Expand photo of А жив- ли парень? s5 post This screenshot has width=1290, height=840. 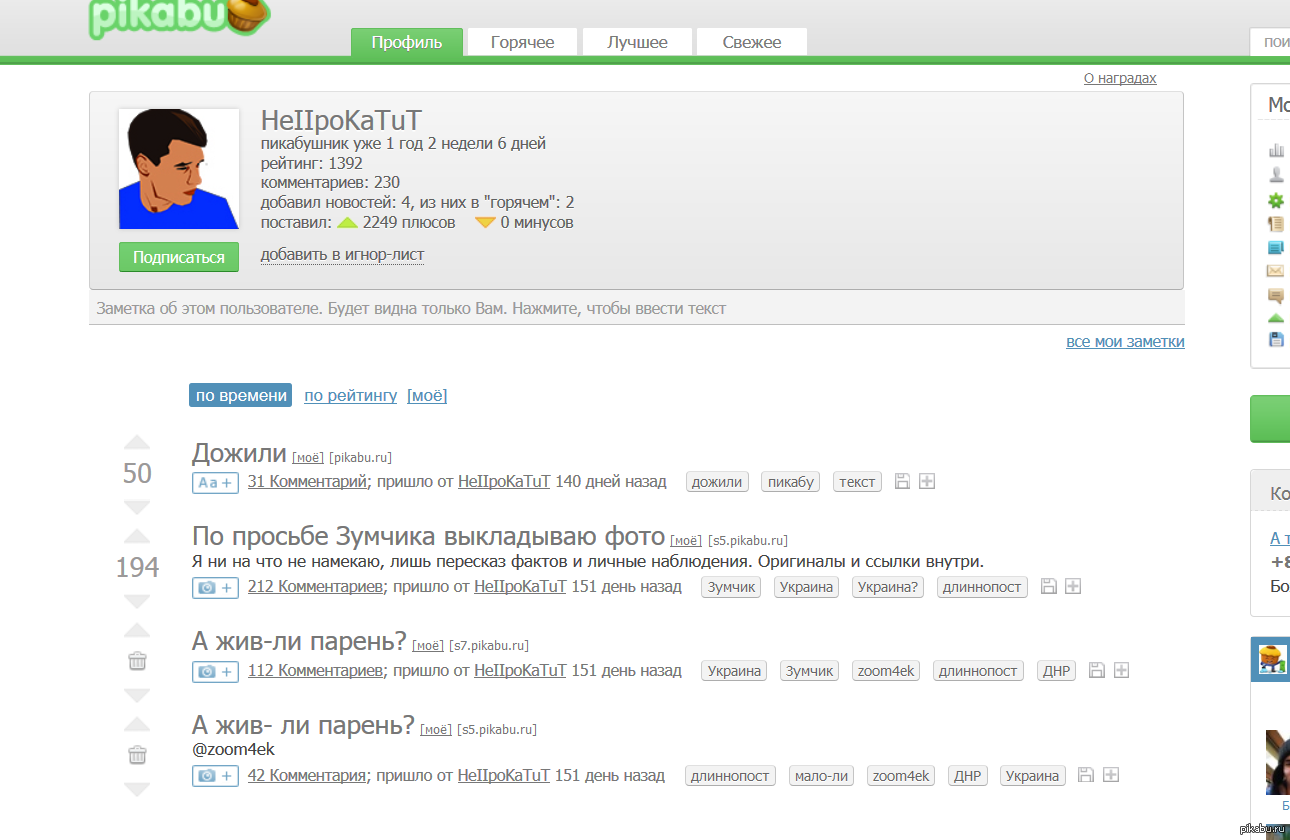[215, 775]
